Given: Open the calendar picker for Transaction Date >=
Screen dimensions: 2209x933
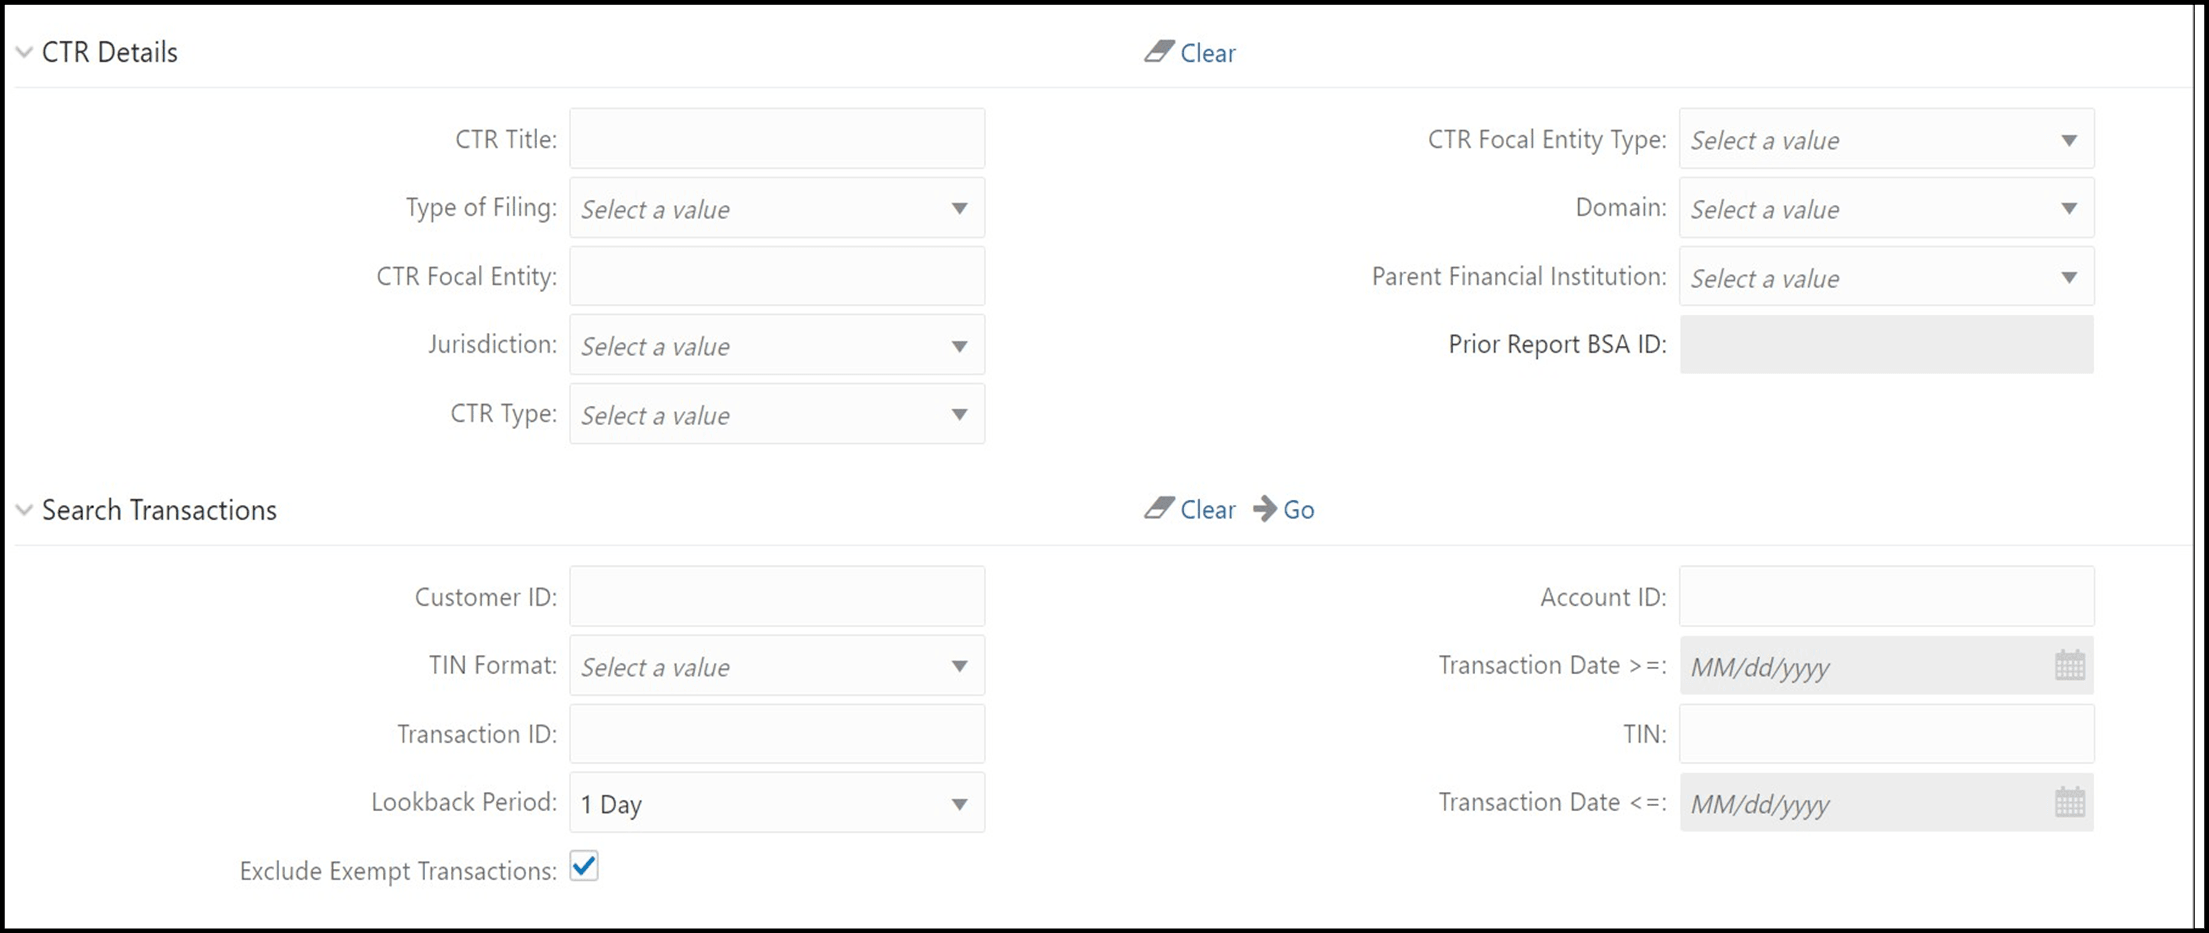Looking at the screenshot, I should tap(2069, 665).
